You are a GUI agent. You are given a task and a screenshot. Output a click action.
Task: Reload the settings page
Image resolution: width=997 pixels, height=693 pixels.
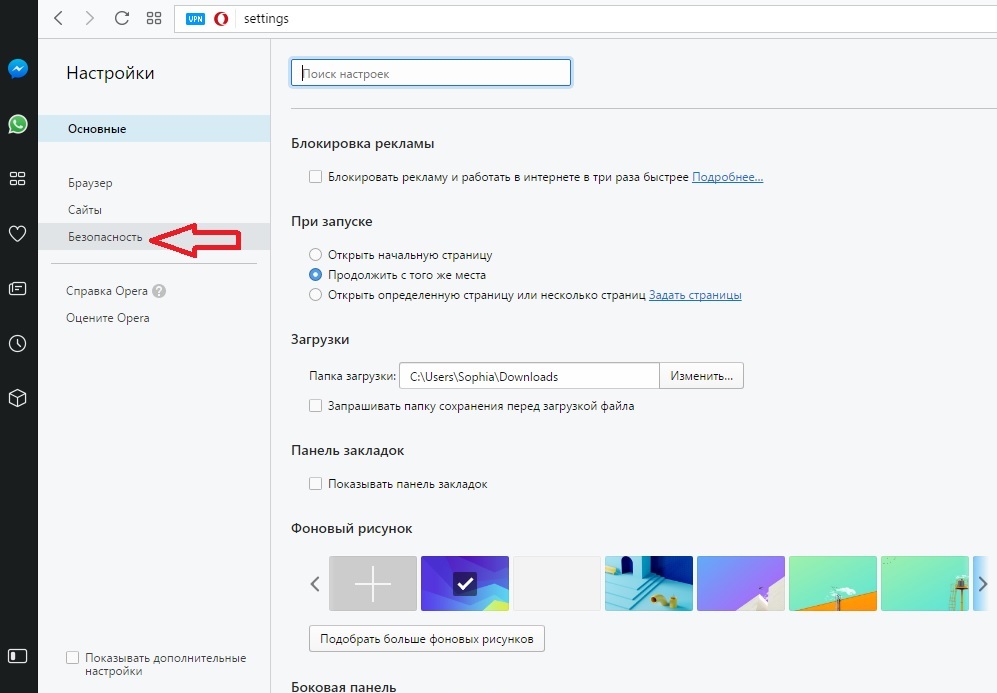click(121, 18)
